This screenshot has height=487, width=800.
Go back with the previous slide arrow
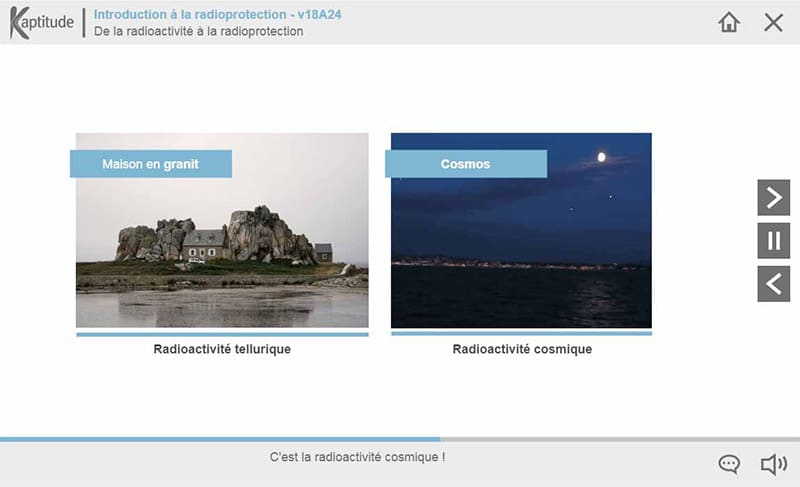pyautogui.click(x=773, y=284)
